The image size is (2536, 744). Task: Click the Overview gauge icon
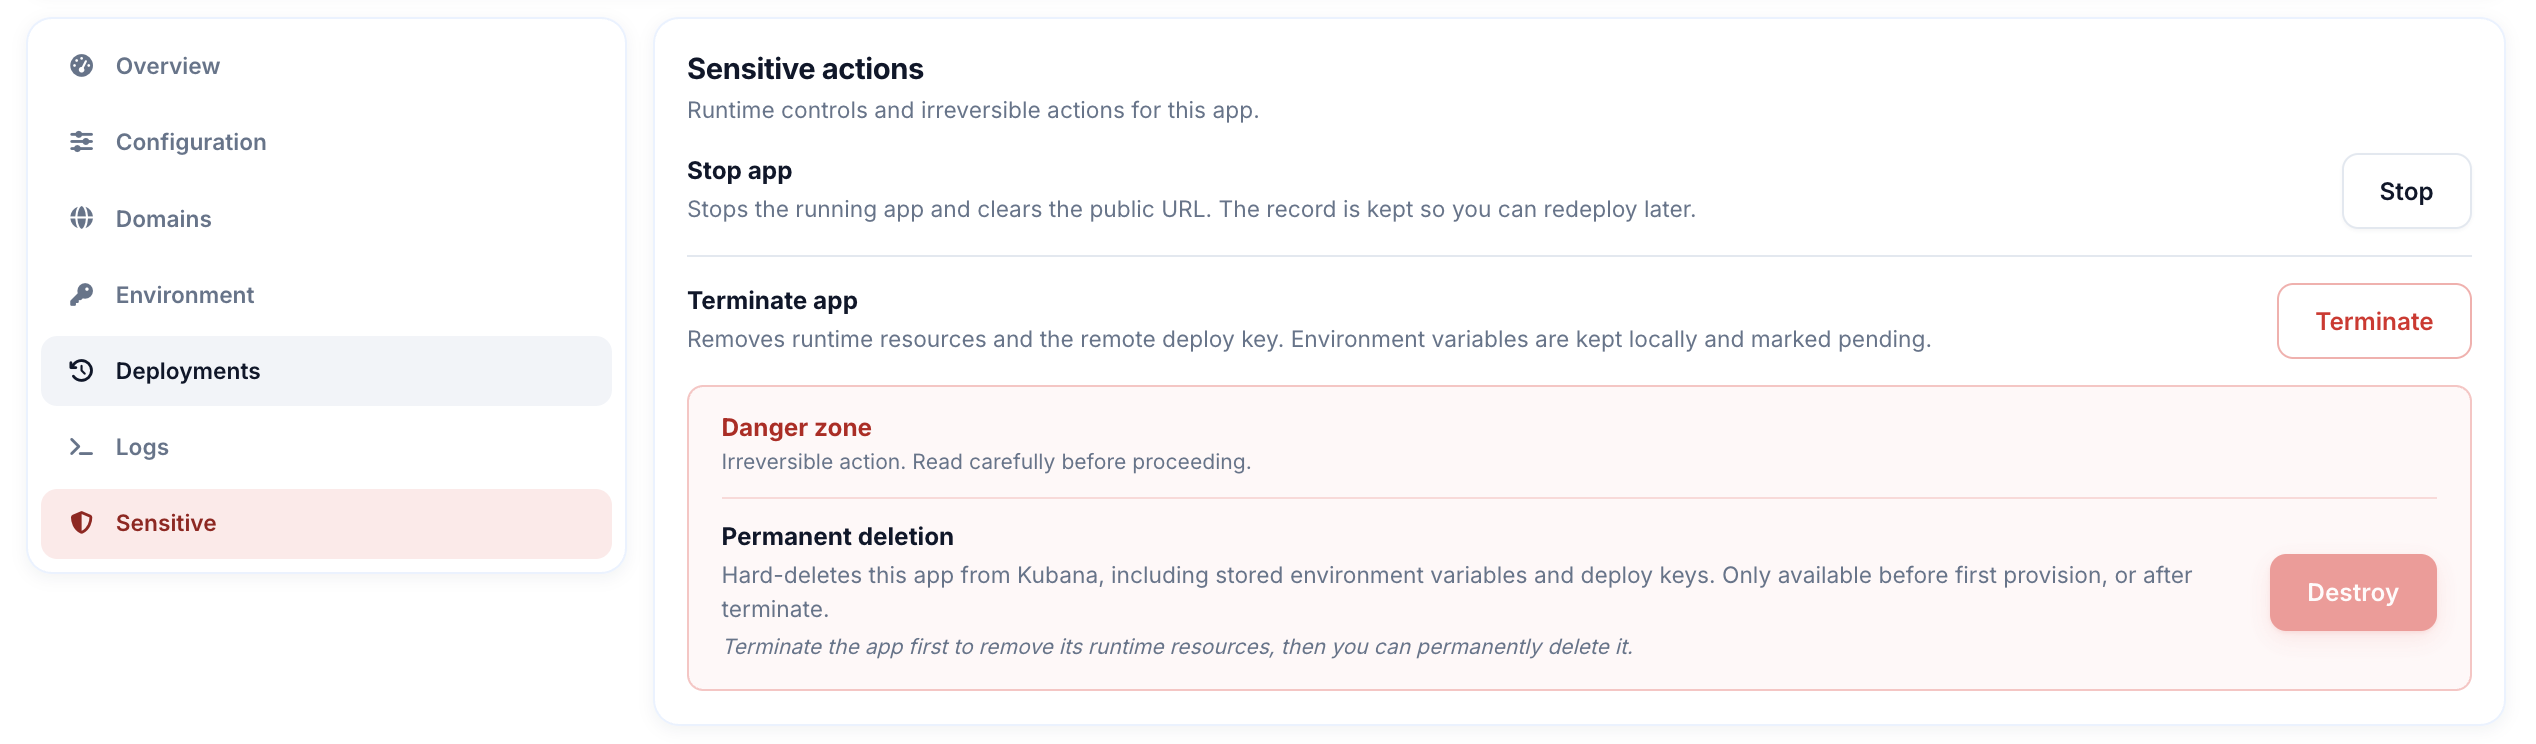point(82,66)
